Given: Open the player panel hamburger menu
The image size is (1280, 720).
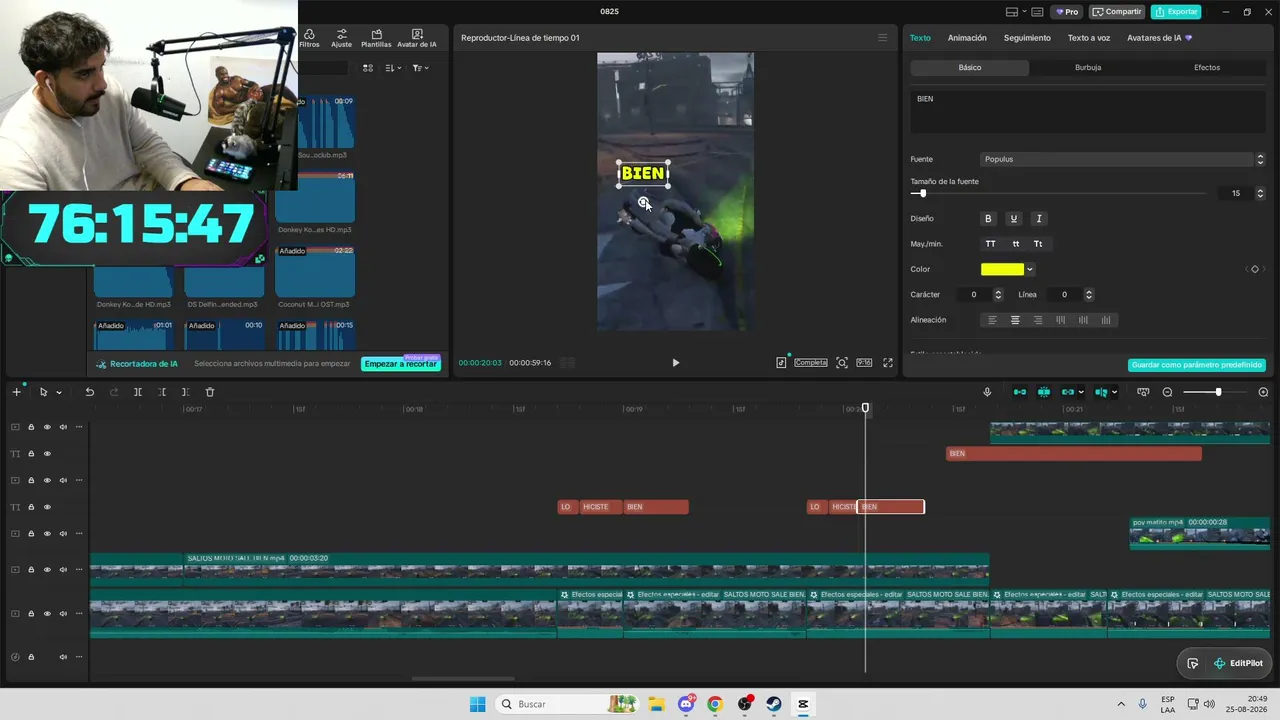Looking at the screenshot, I should pyautogui.click(x=882, y=38).
